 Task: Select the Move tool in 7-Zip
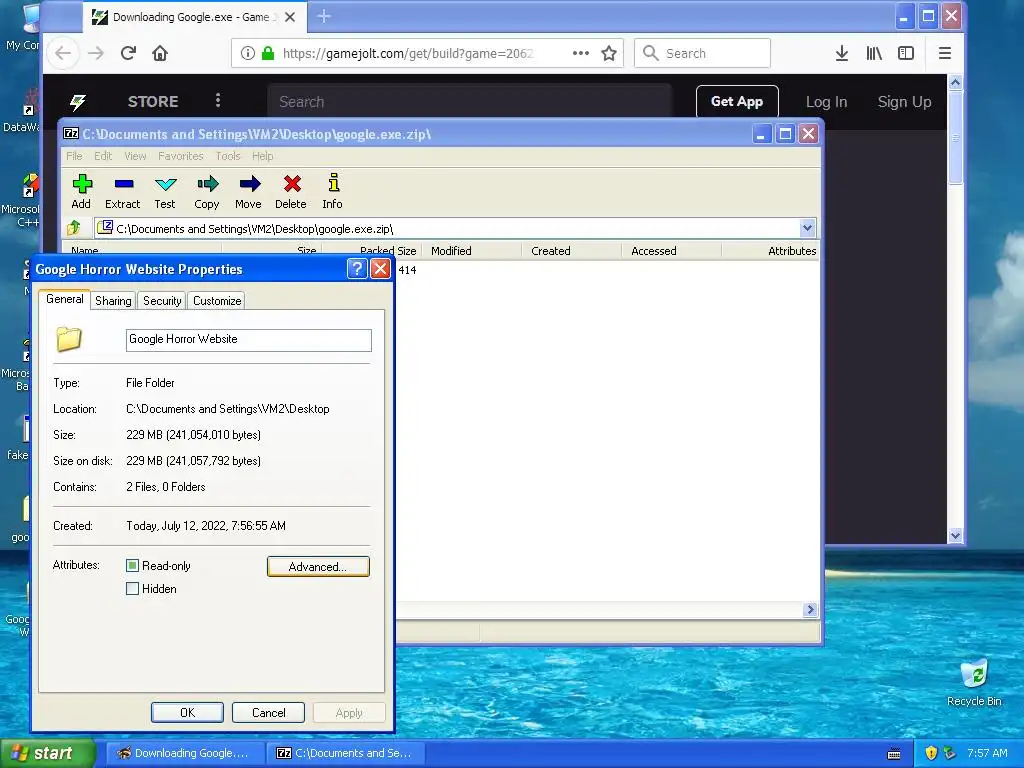coord(249,191)
